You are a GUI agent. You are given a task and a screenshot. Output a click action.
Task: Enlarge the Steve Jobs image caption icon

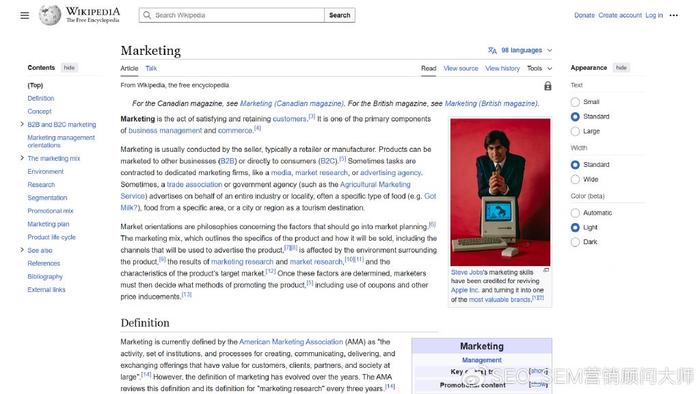546,270
